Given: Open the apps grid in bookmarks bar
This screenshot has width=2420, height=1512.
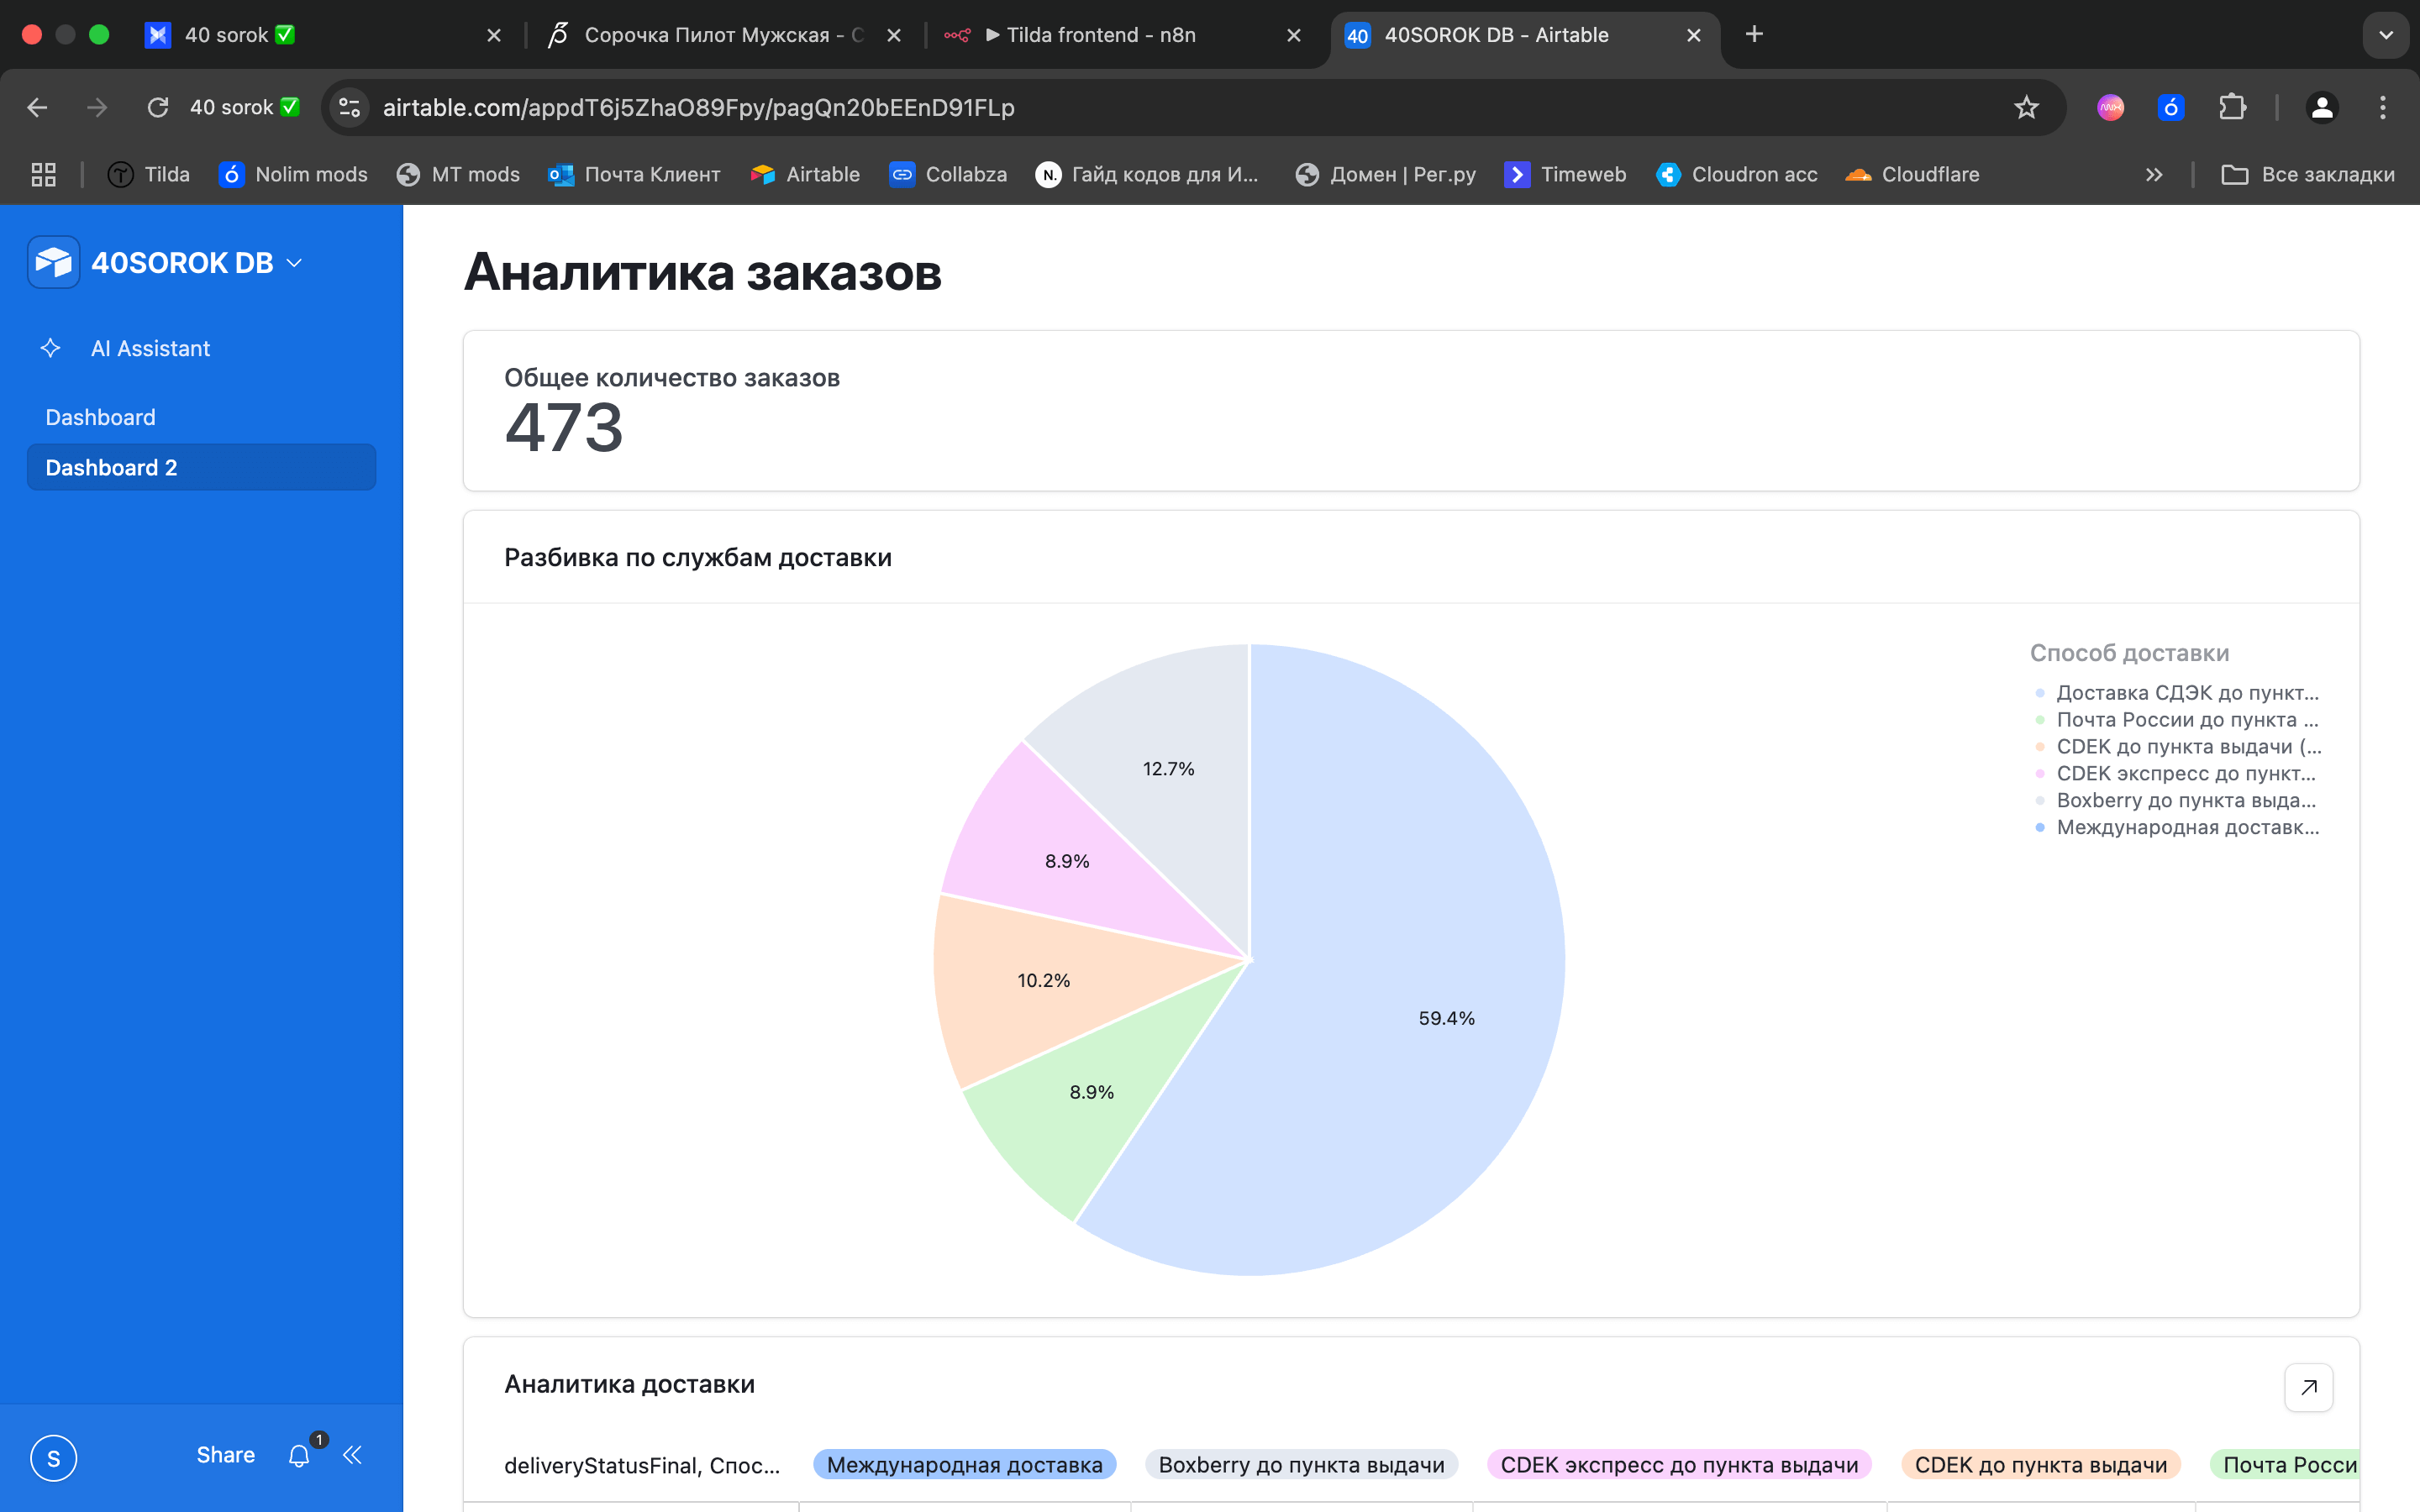Looking at the screenshot, I should coord(43,174).
